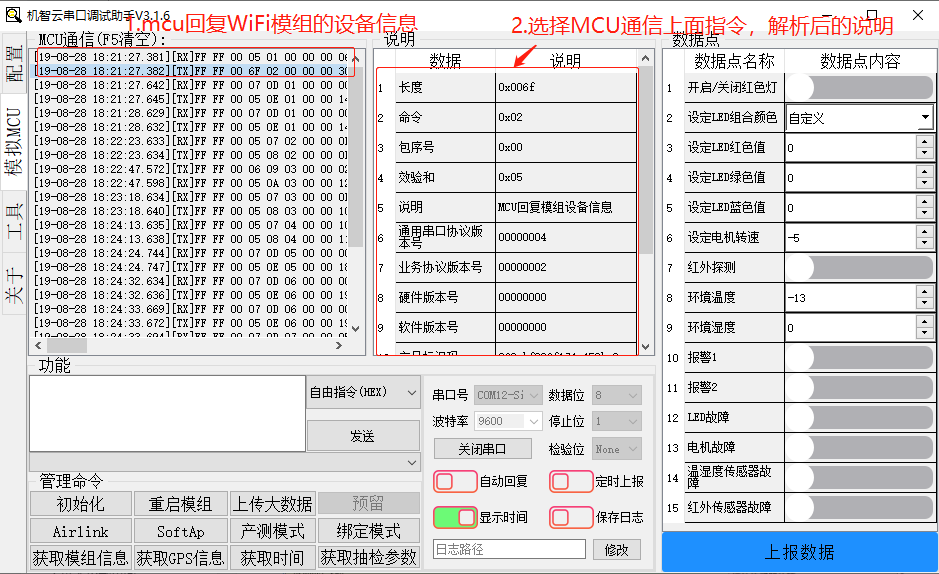Screen dimensions: 939x574
Task: Enable 自动回复 switch
Action: pos(455,481)
